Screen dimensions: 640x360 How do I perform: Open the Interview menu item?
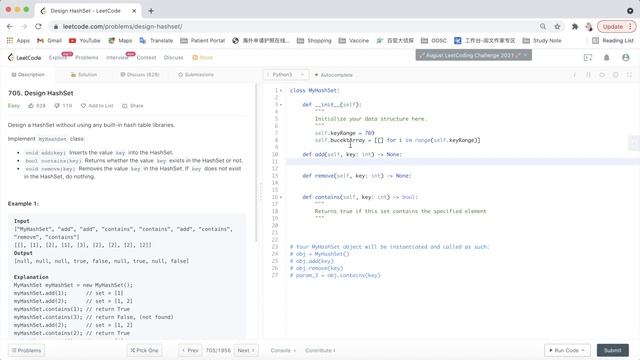click(x=117, y=58)
